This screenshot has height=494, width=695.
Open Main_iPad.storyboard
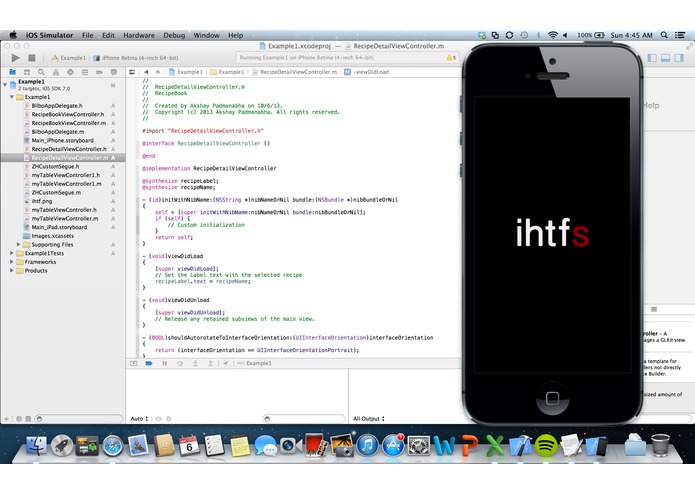pos(59,227)
